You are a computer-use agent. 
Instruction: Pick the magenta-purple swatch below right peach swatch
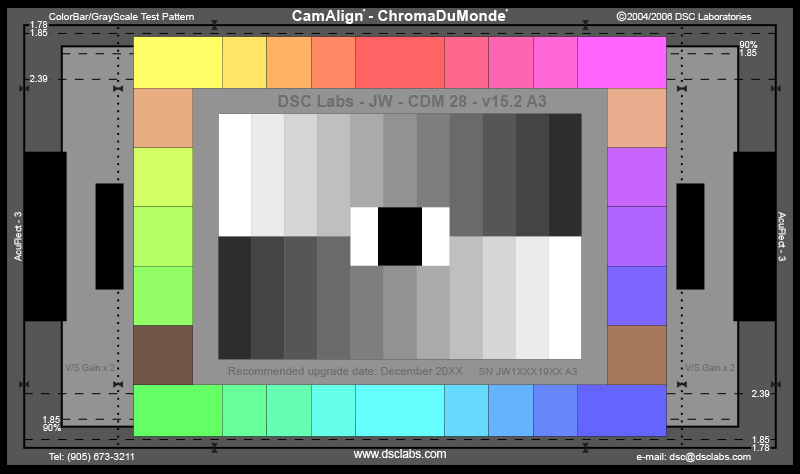pyautogui.click(x=637, y=177)
